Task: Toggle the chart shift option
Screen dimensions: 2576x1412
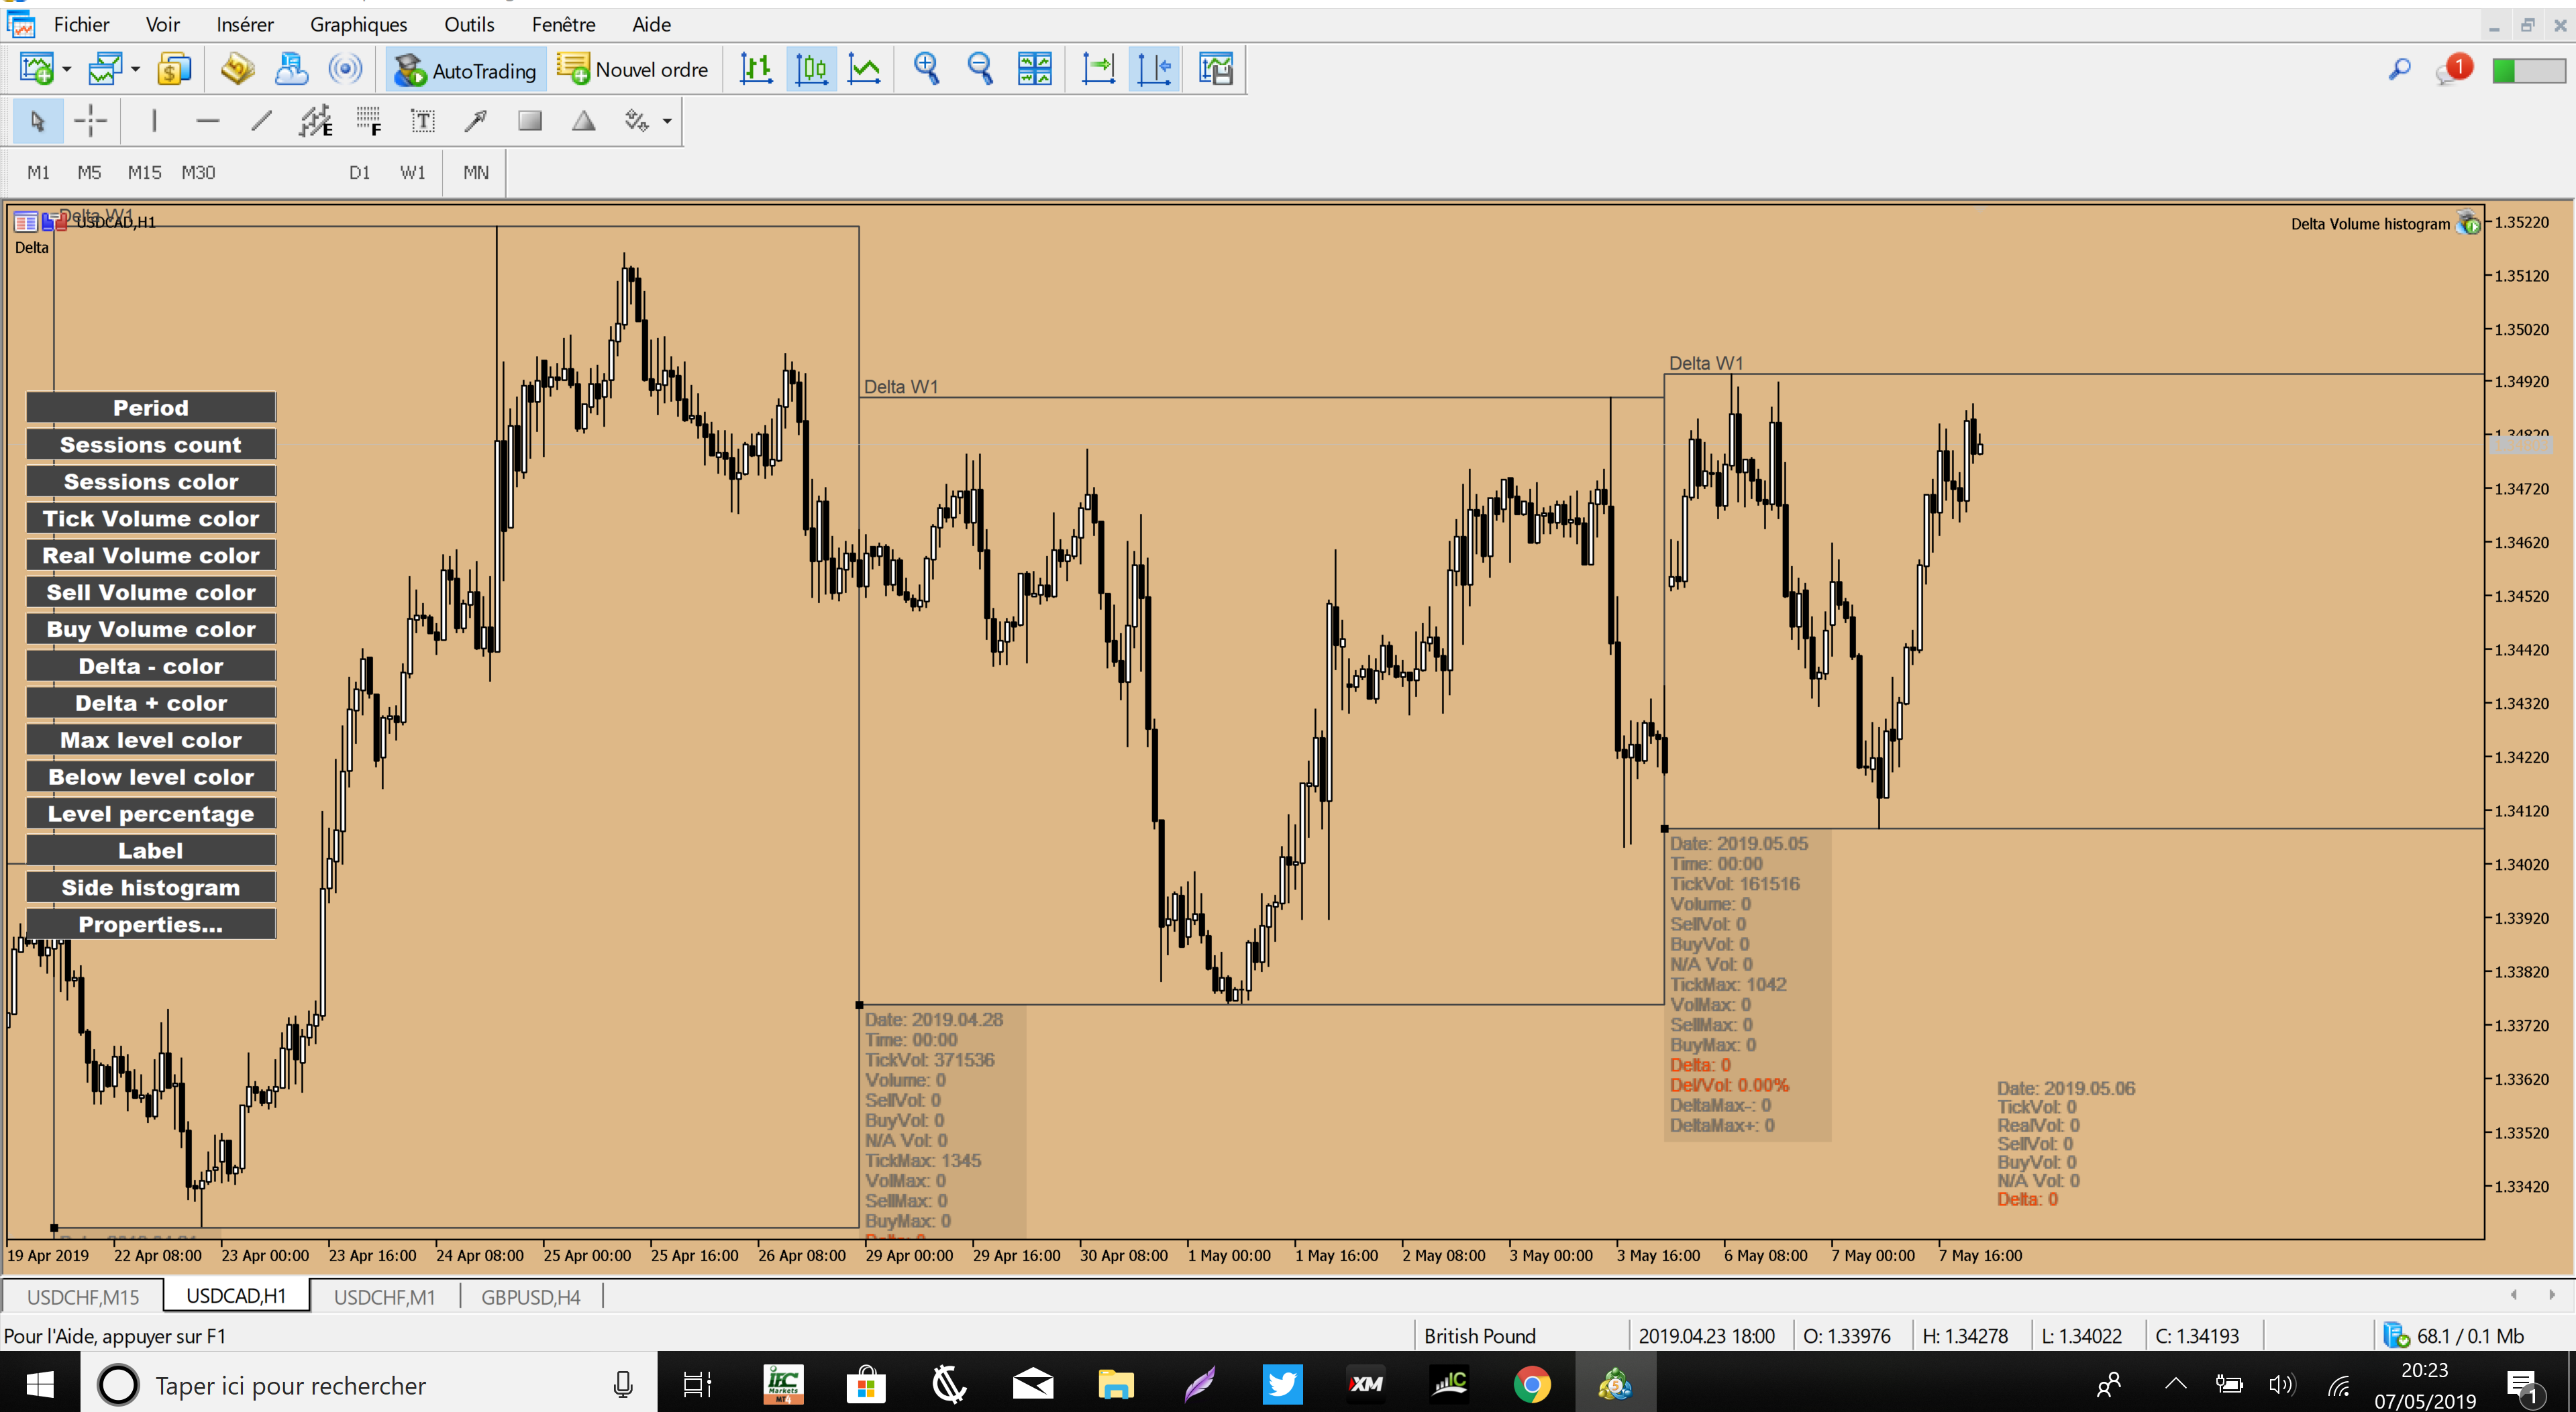Action: (x=1154, y=69)
